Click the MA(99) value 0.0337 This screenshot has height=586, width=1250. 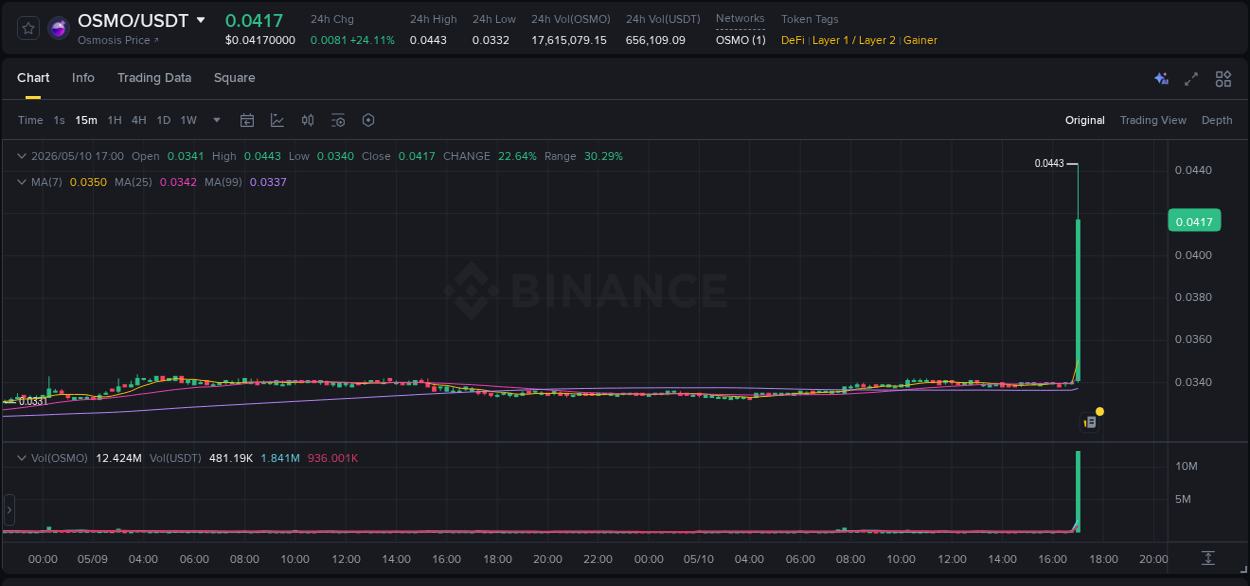268,182
